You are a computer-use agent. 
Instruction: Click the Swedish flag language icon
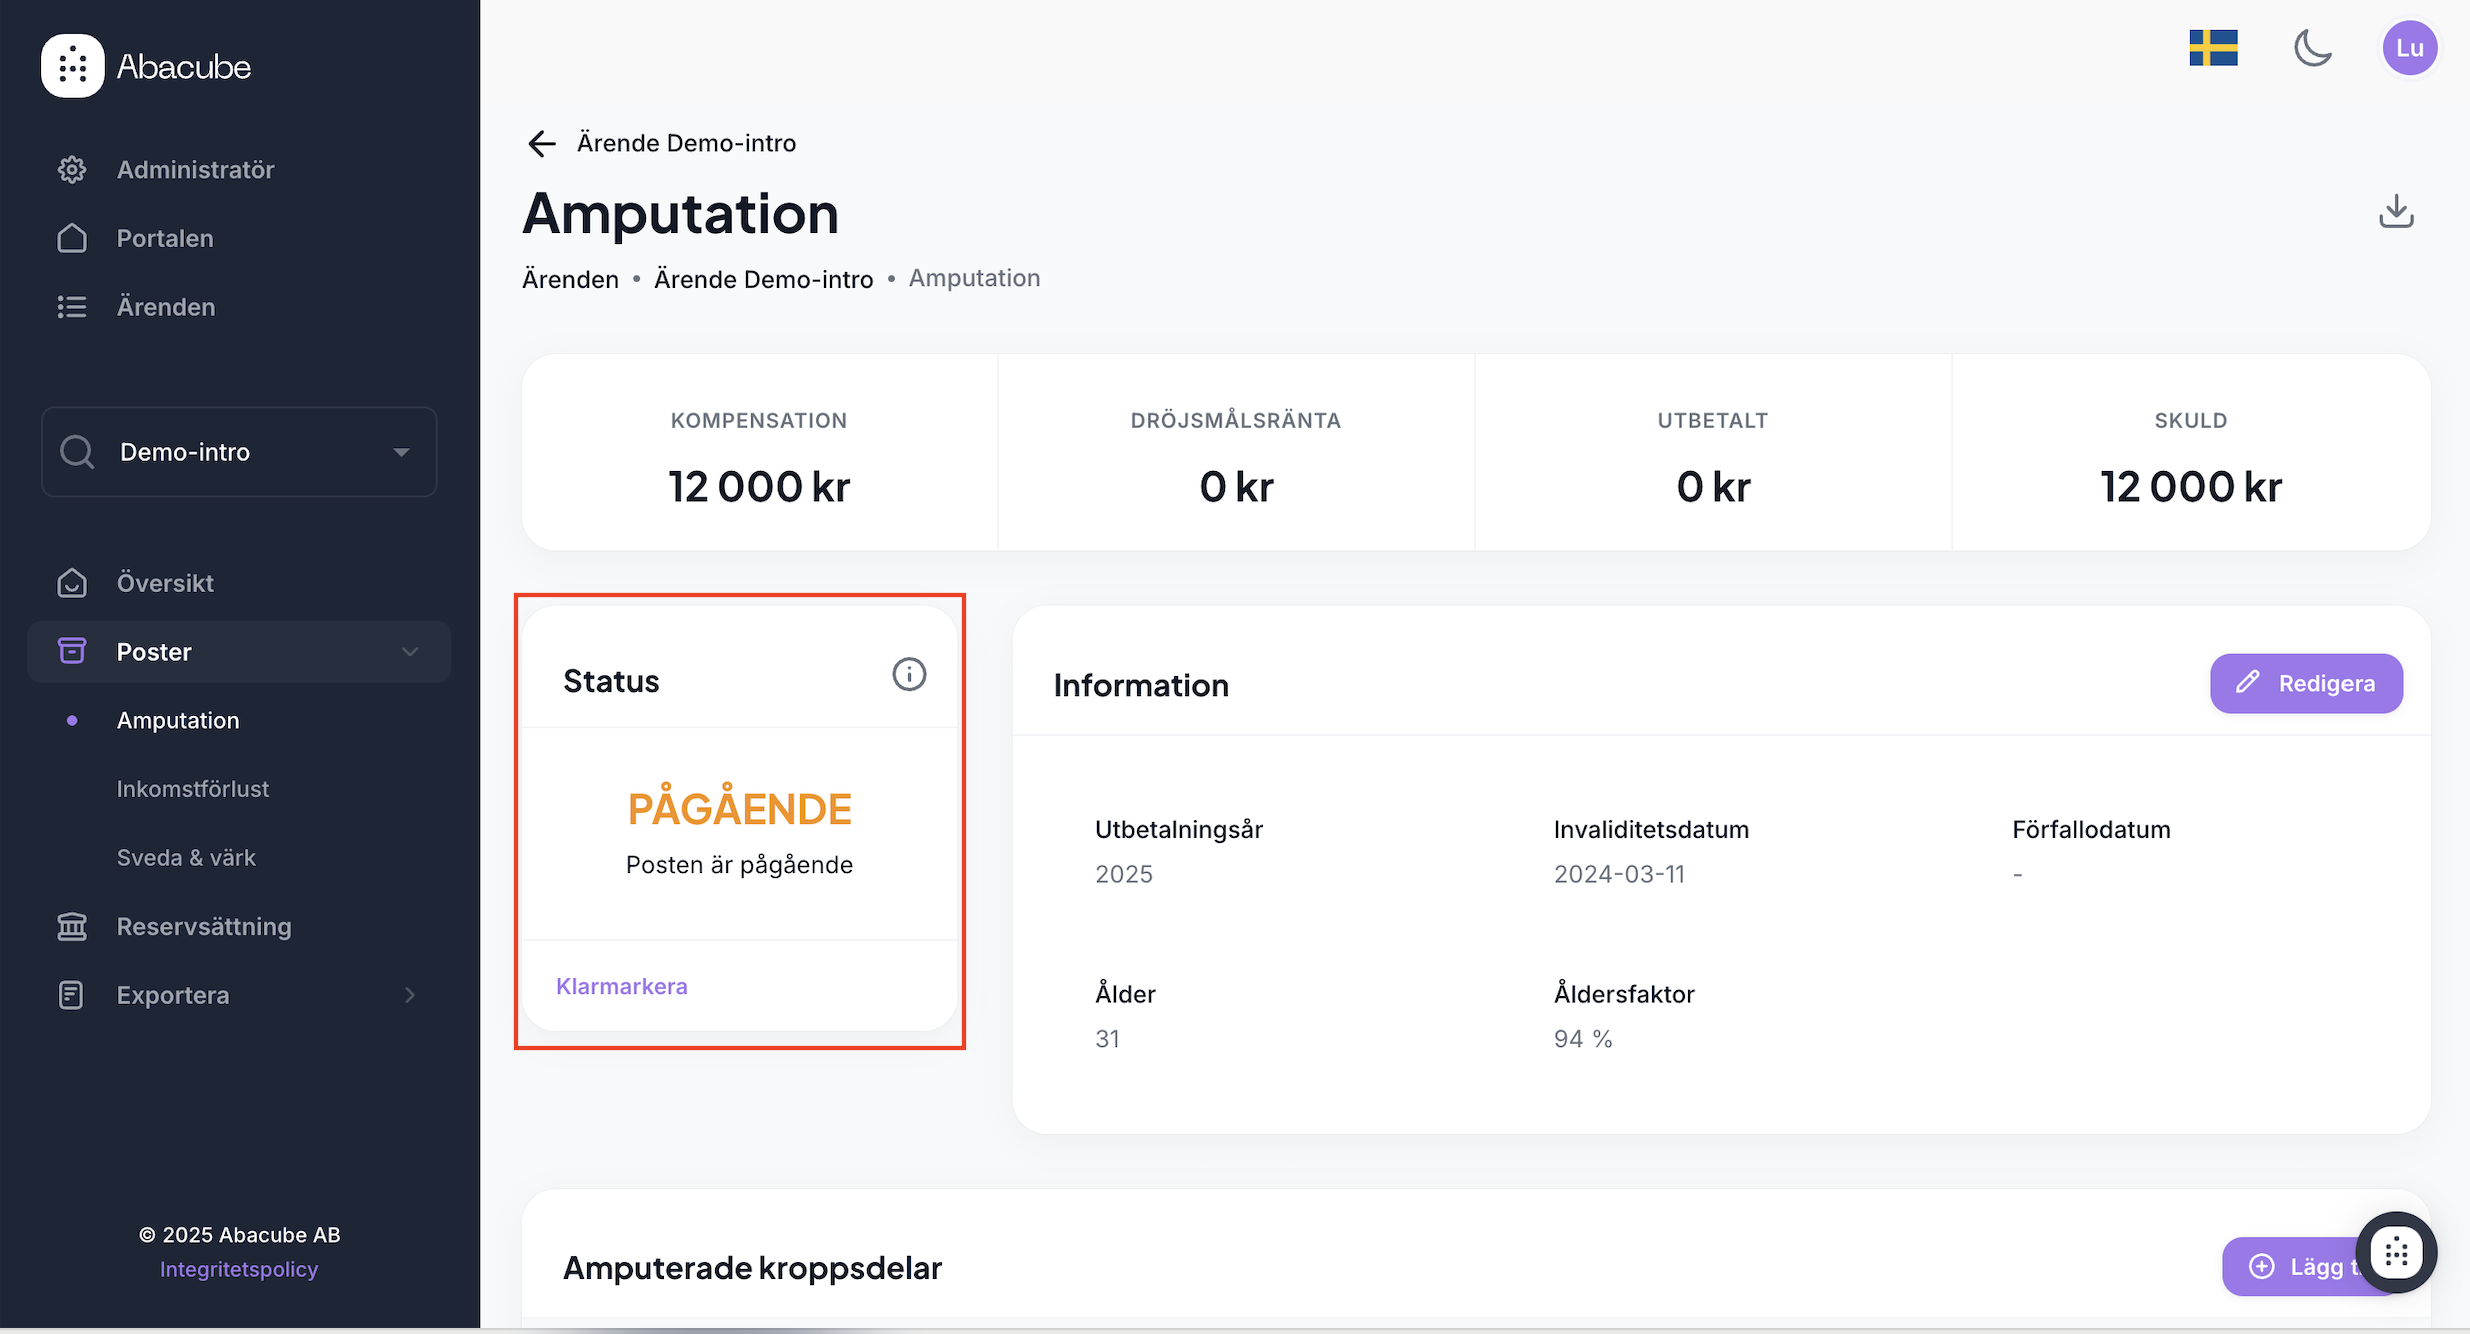click(2213, 48)
